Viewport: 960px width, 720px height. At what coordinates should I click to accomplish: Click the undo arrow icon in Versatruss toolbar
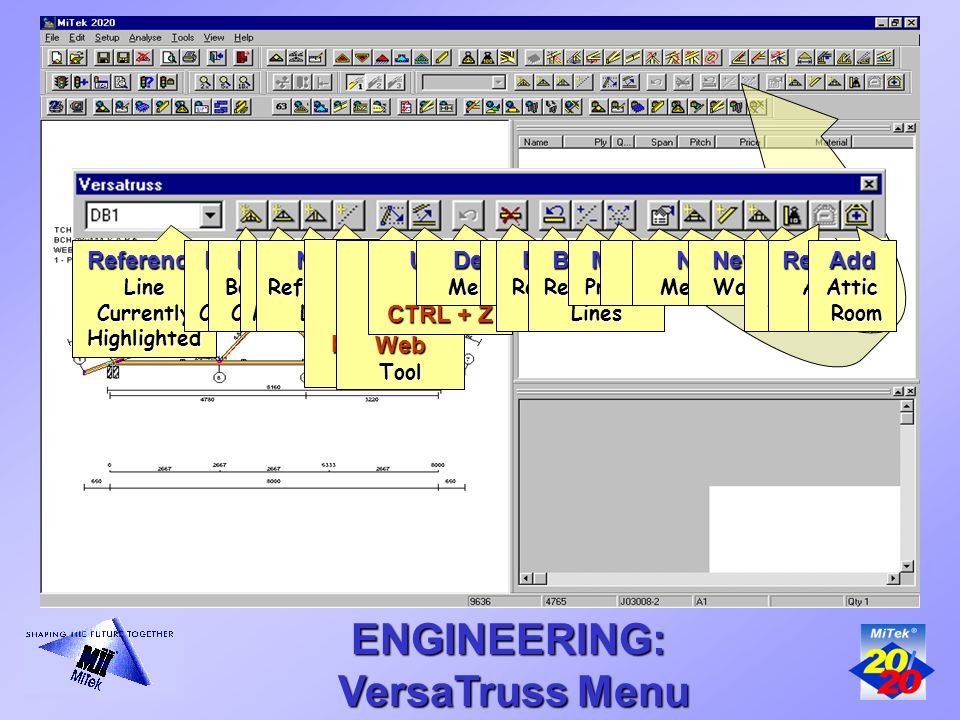coord(468,215)
